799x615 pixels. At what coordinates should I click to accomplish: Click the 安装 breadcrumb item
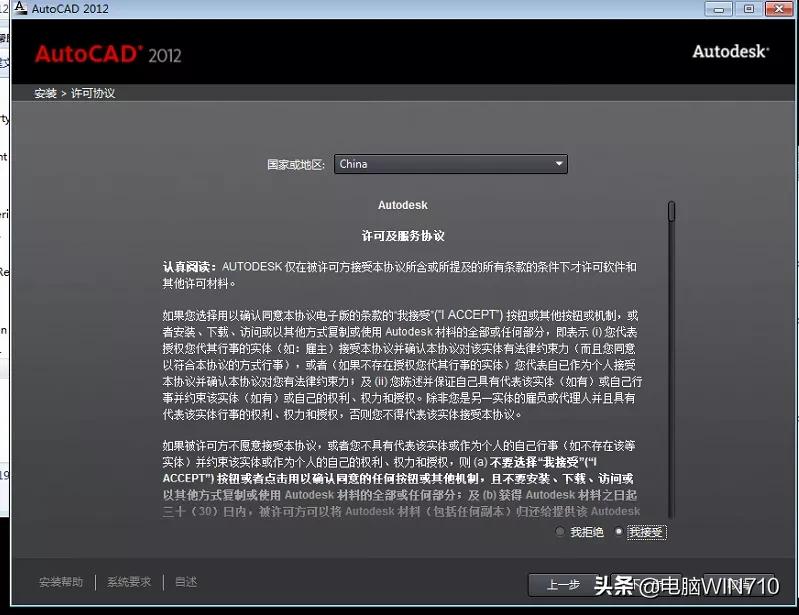click(x=45, y=93)
